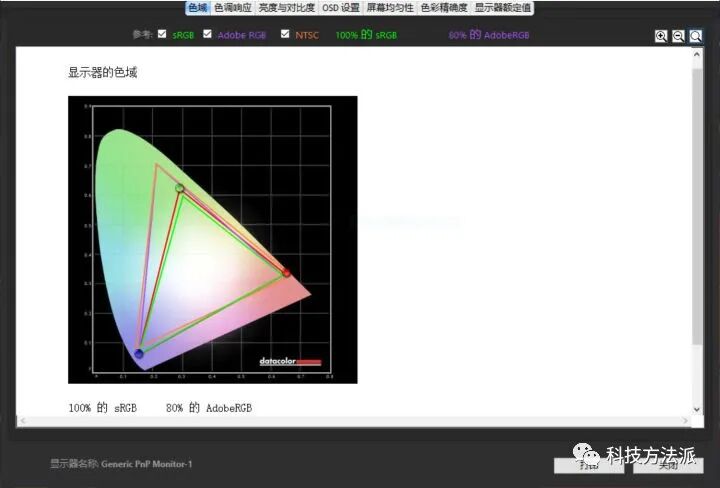Click the 打印 button
720x488 pixels.
pos(589,466)
